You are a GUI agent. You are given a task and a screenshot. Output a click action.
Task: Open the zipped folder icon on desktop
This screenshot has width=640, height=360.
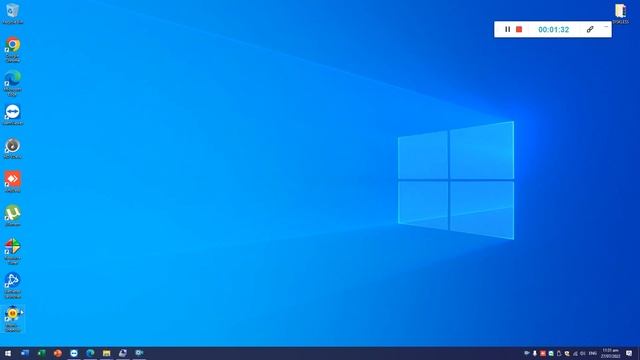click(x=620, y=13)
